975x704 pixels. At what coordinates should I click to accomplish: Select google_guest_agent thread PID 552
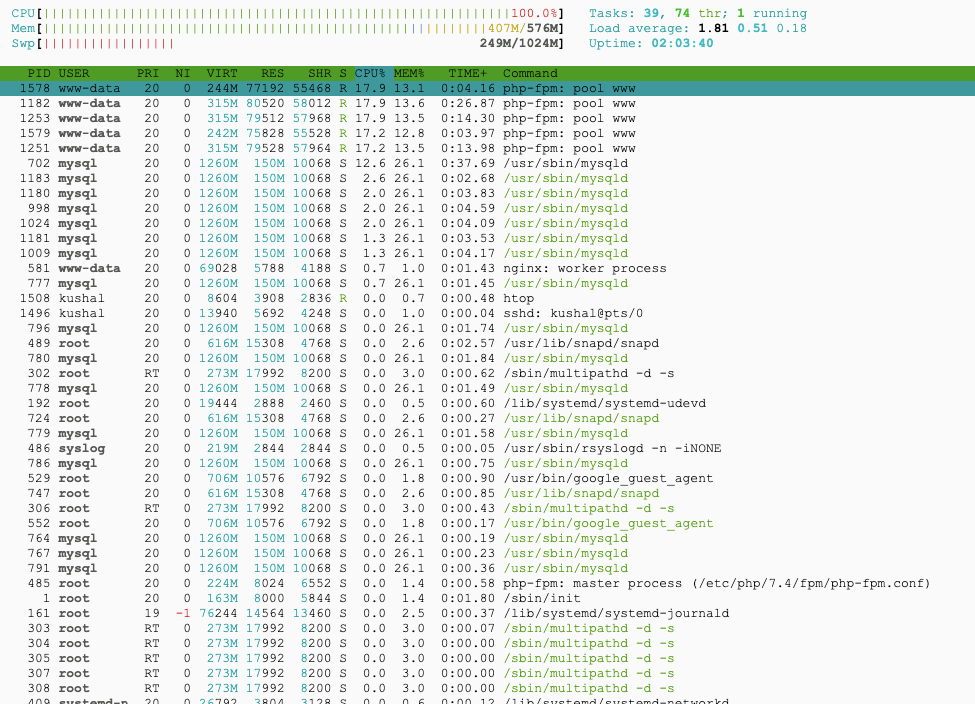coord(488,523)
